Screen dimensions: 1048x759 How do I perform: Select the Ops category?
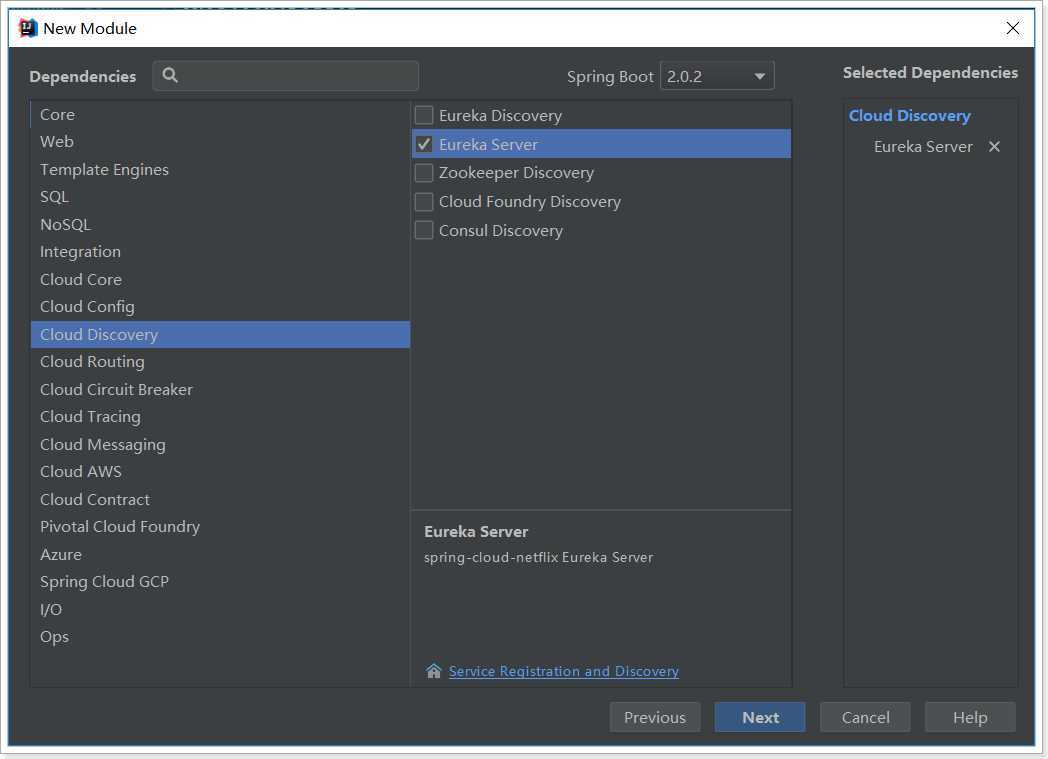pyautogui.click(x=220, y=637)
